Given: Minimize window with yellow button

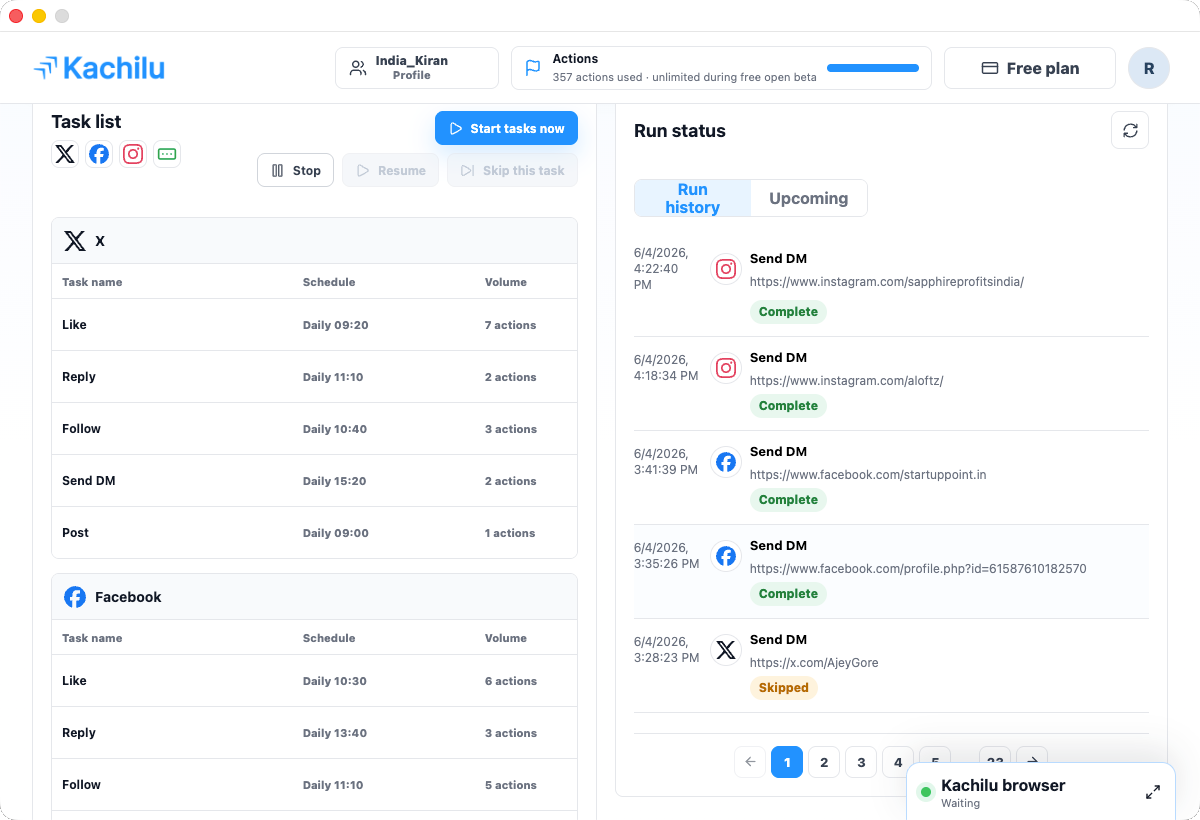Looking at the screenshot, I should tap(39, 16).
